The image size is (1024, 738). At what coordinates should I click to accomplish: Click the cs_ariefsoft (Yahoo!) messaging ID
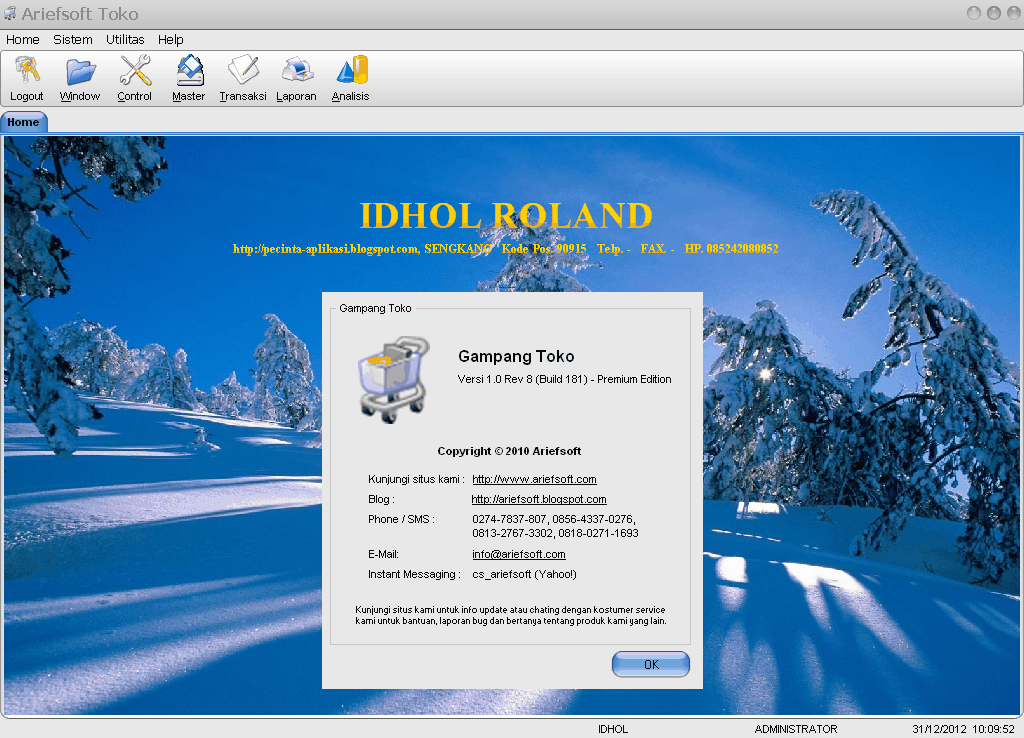click(524, 575)
